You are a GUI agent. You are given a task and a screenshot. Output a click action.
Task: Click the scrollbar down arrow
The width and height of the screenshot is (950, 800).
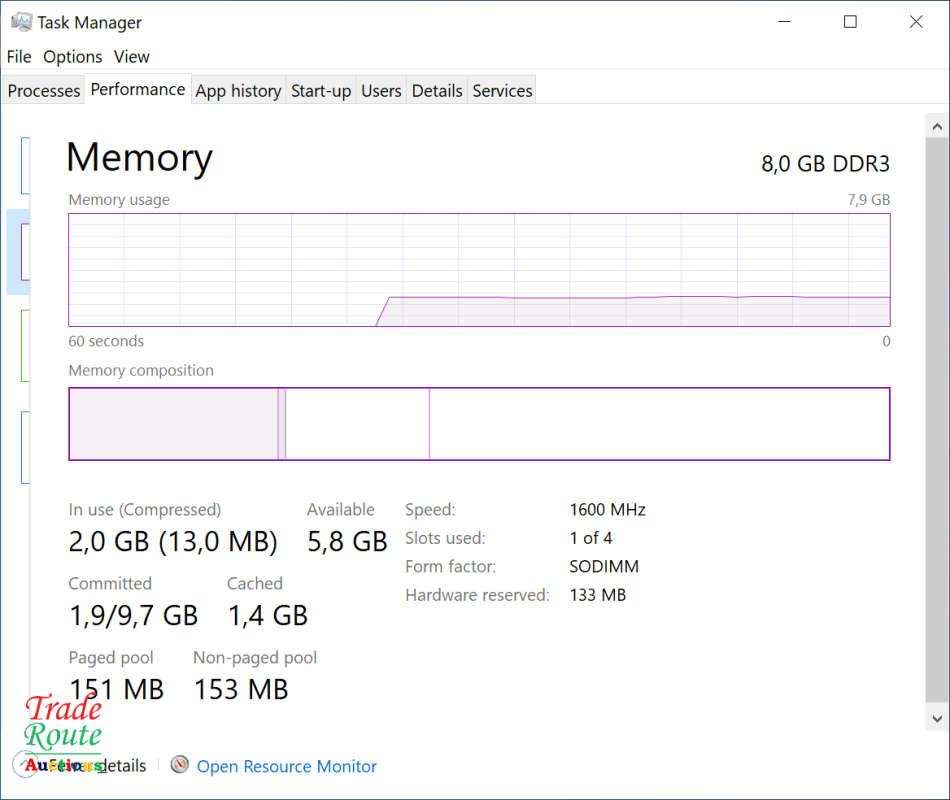coord(937,717)
